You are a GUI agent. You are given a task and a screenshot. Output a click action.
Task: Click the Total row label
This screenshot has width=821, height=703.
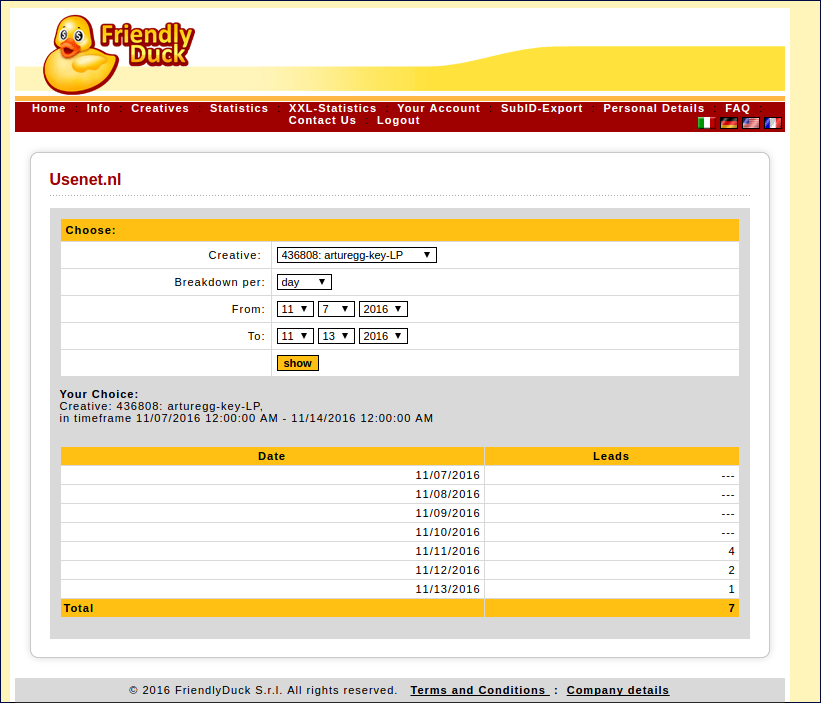pyautogui.click(x=79, y=608)
